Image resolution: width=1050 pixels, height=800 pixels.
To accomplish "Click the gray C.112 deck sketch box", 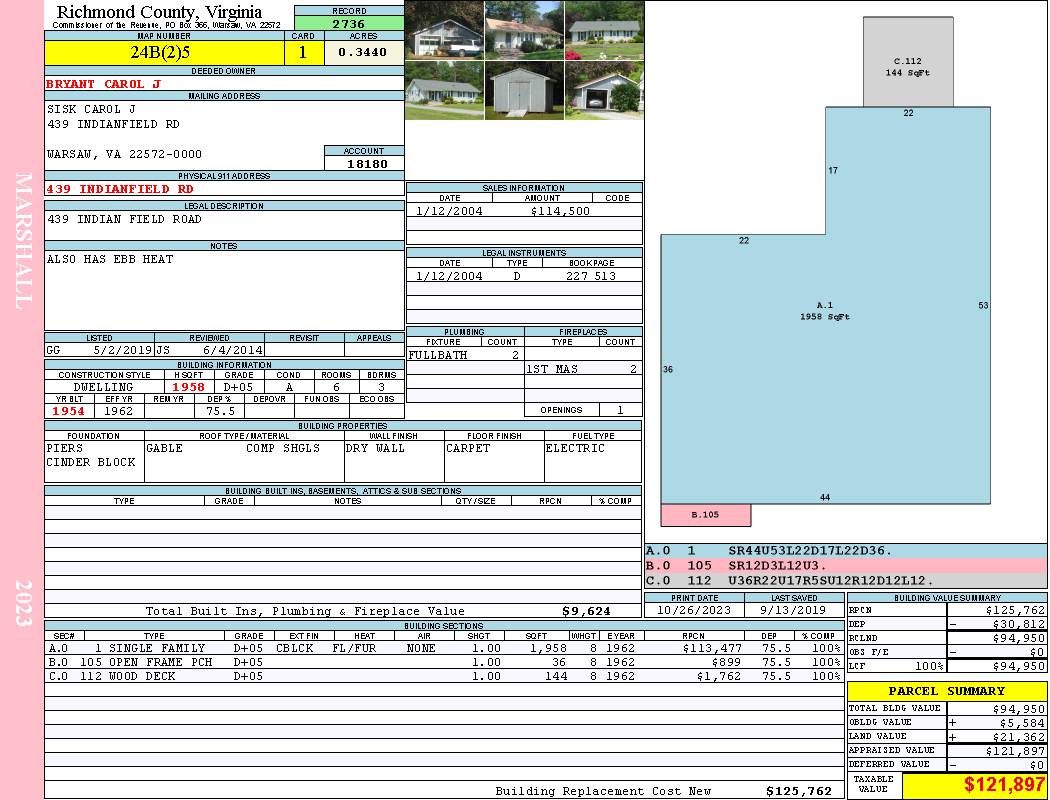I will click(907, 67).
